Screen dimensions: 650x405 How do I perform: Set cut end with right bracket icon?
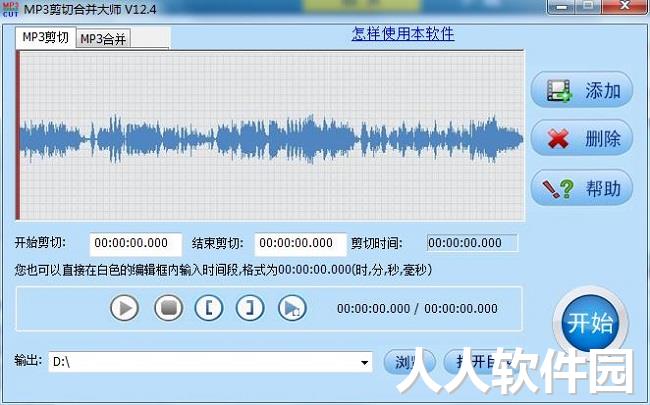(x=250, y=308)
